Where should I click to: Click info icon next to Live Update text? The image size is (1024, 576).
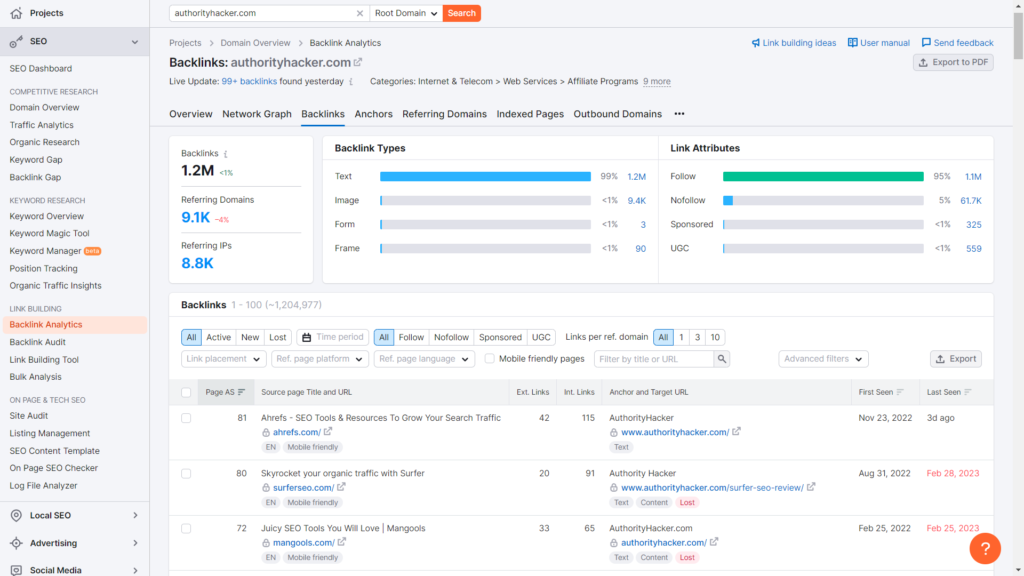(x=351, y=82)
